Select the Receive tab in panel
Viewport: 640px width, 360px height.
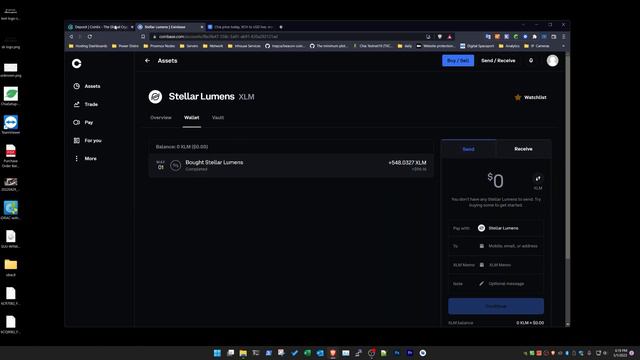(523, 149)
